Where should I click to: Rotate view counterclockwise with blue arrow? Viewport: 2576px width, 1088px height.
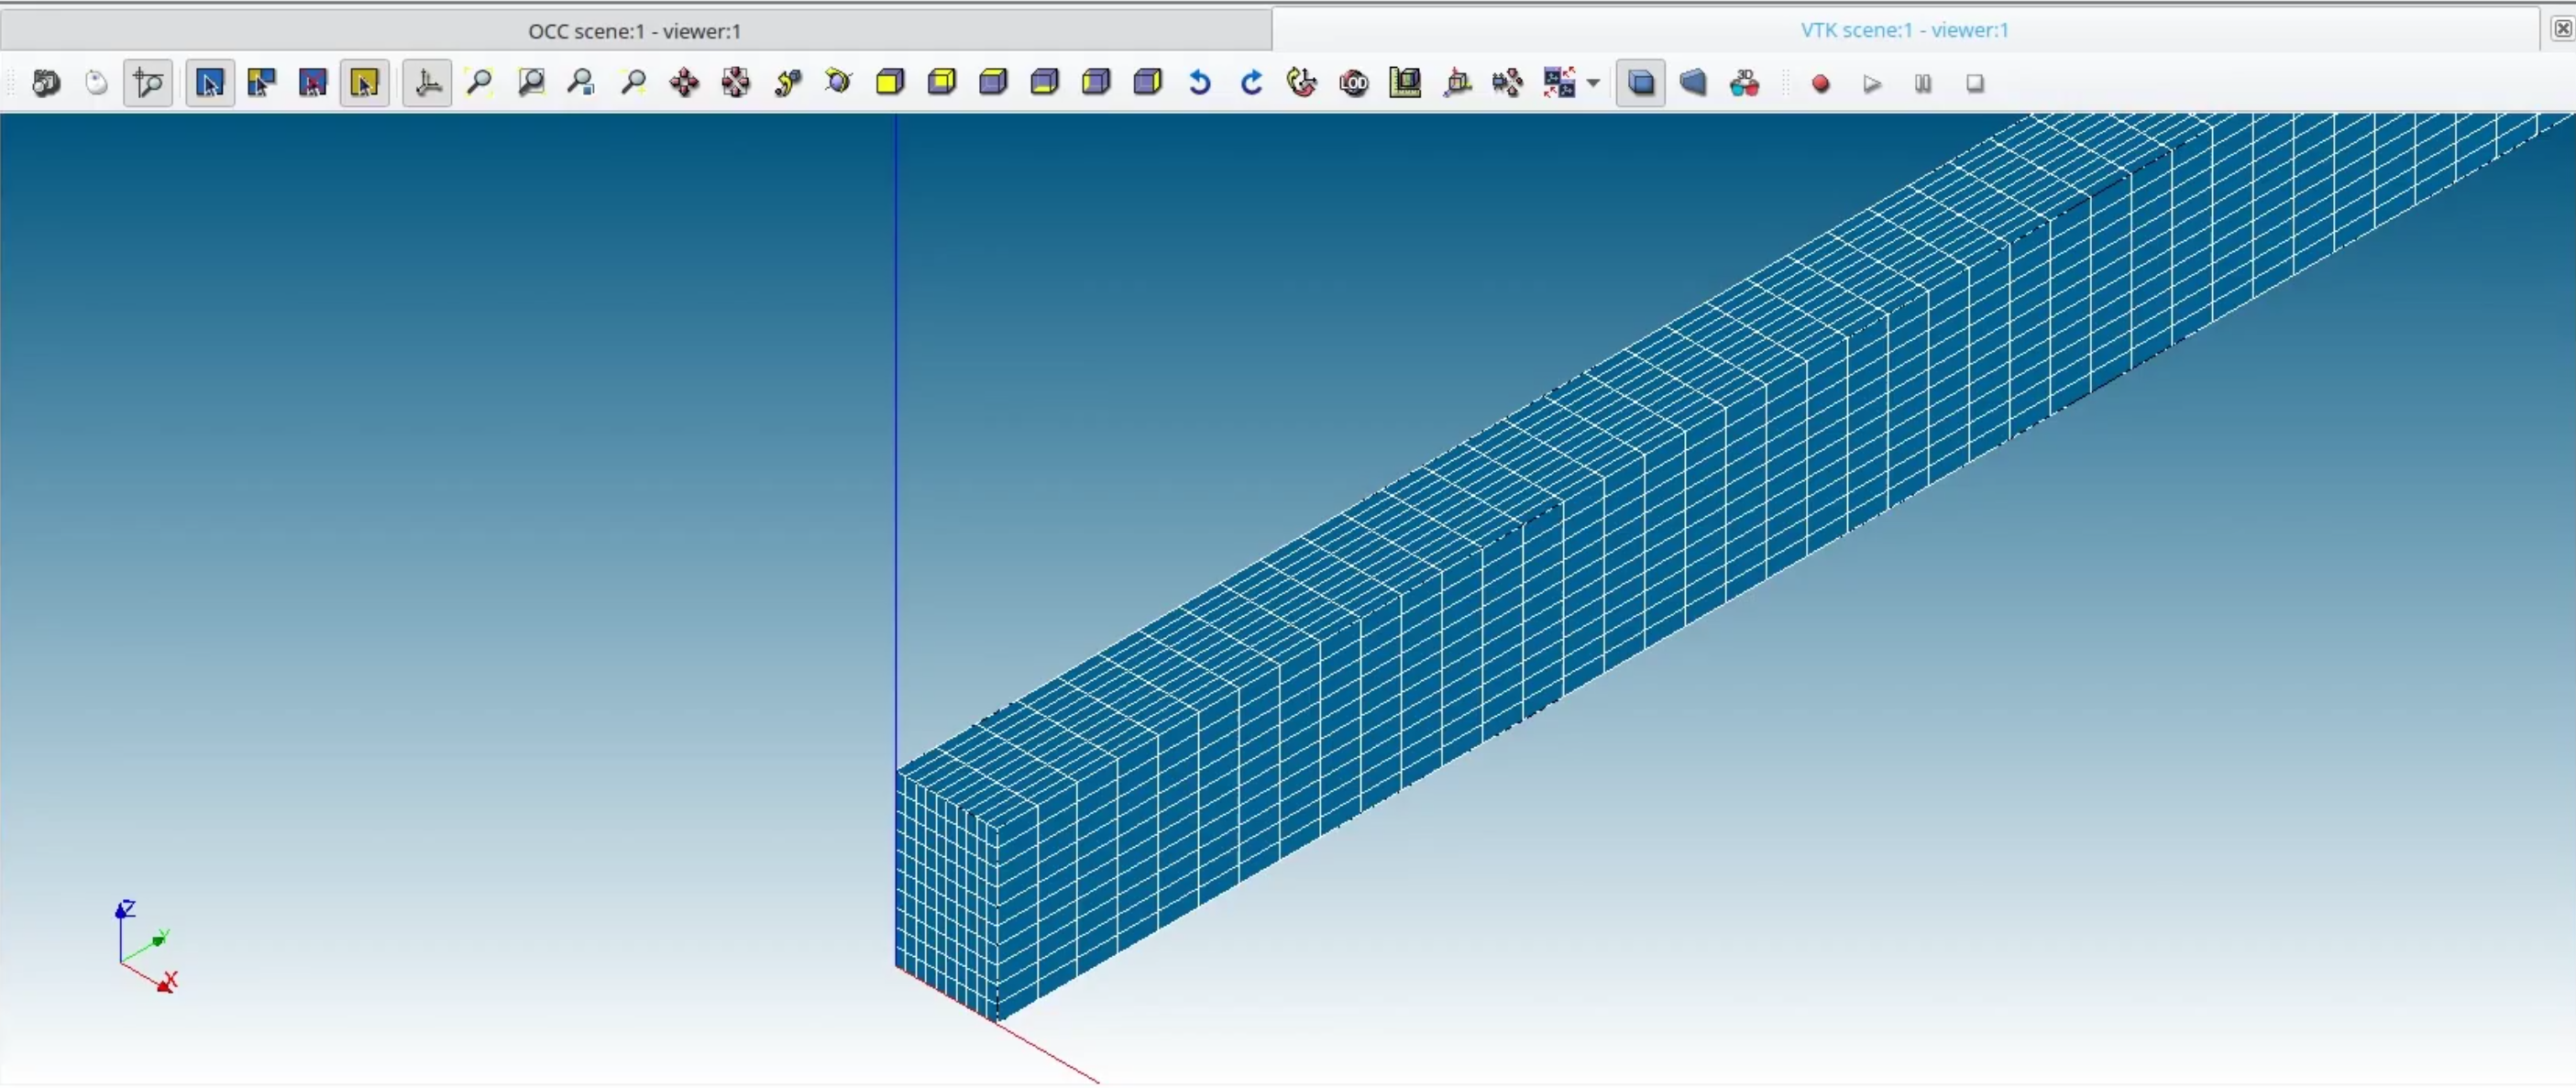[x=1199, y=83]
